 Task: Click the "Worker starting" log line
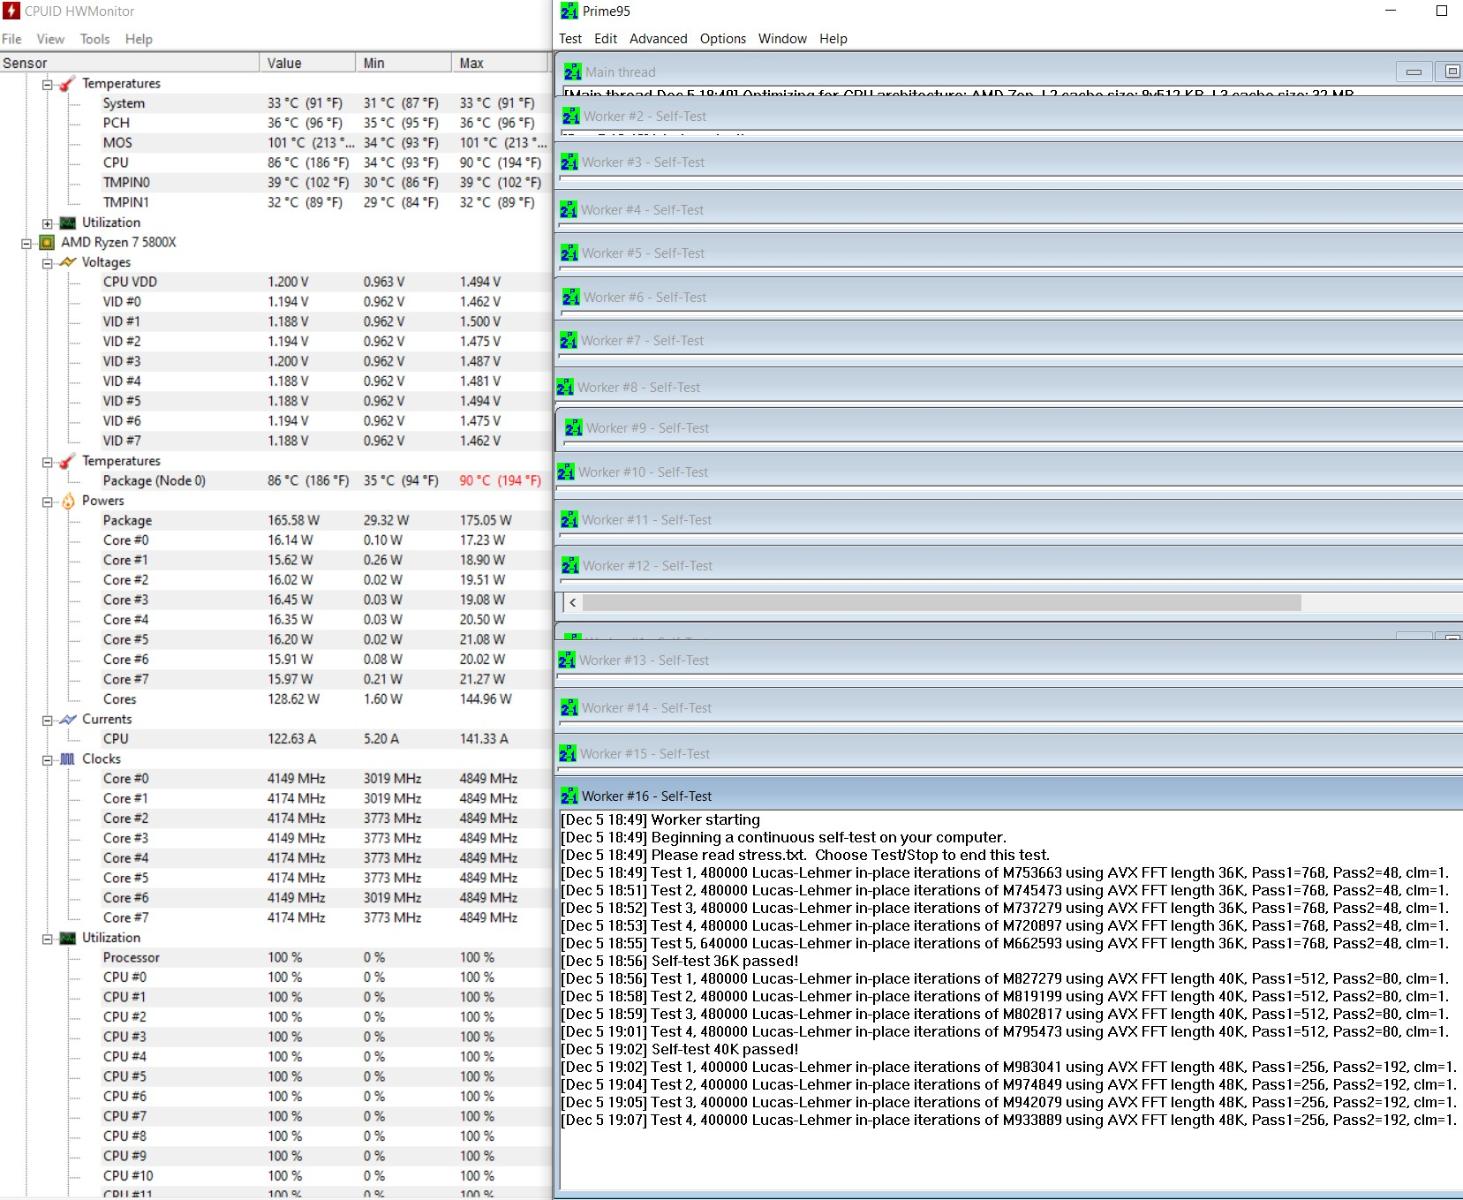(x=660, y=820)
